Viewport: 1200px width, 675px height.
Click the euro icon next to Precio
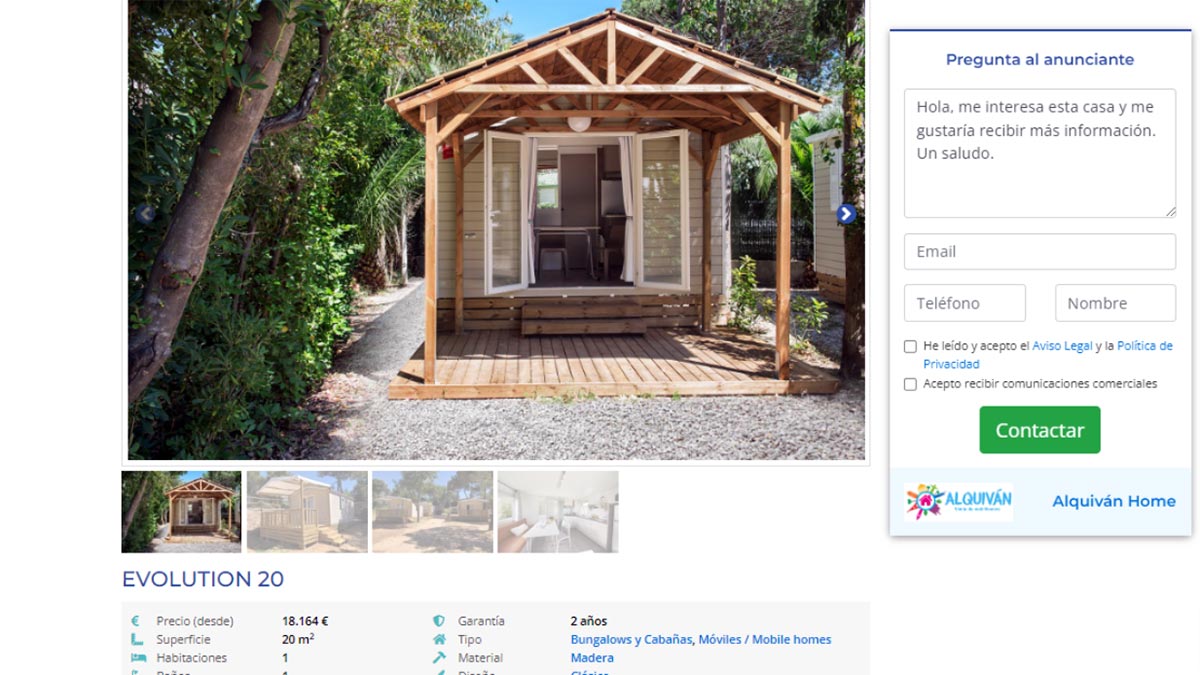(x=137, y=621)
